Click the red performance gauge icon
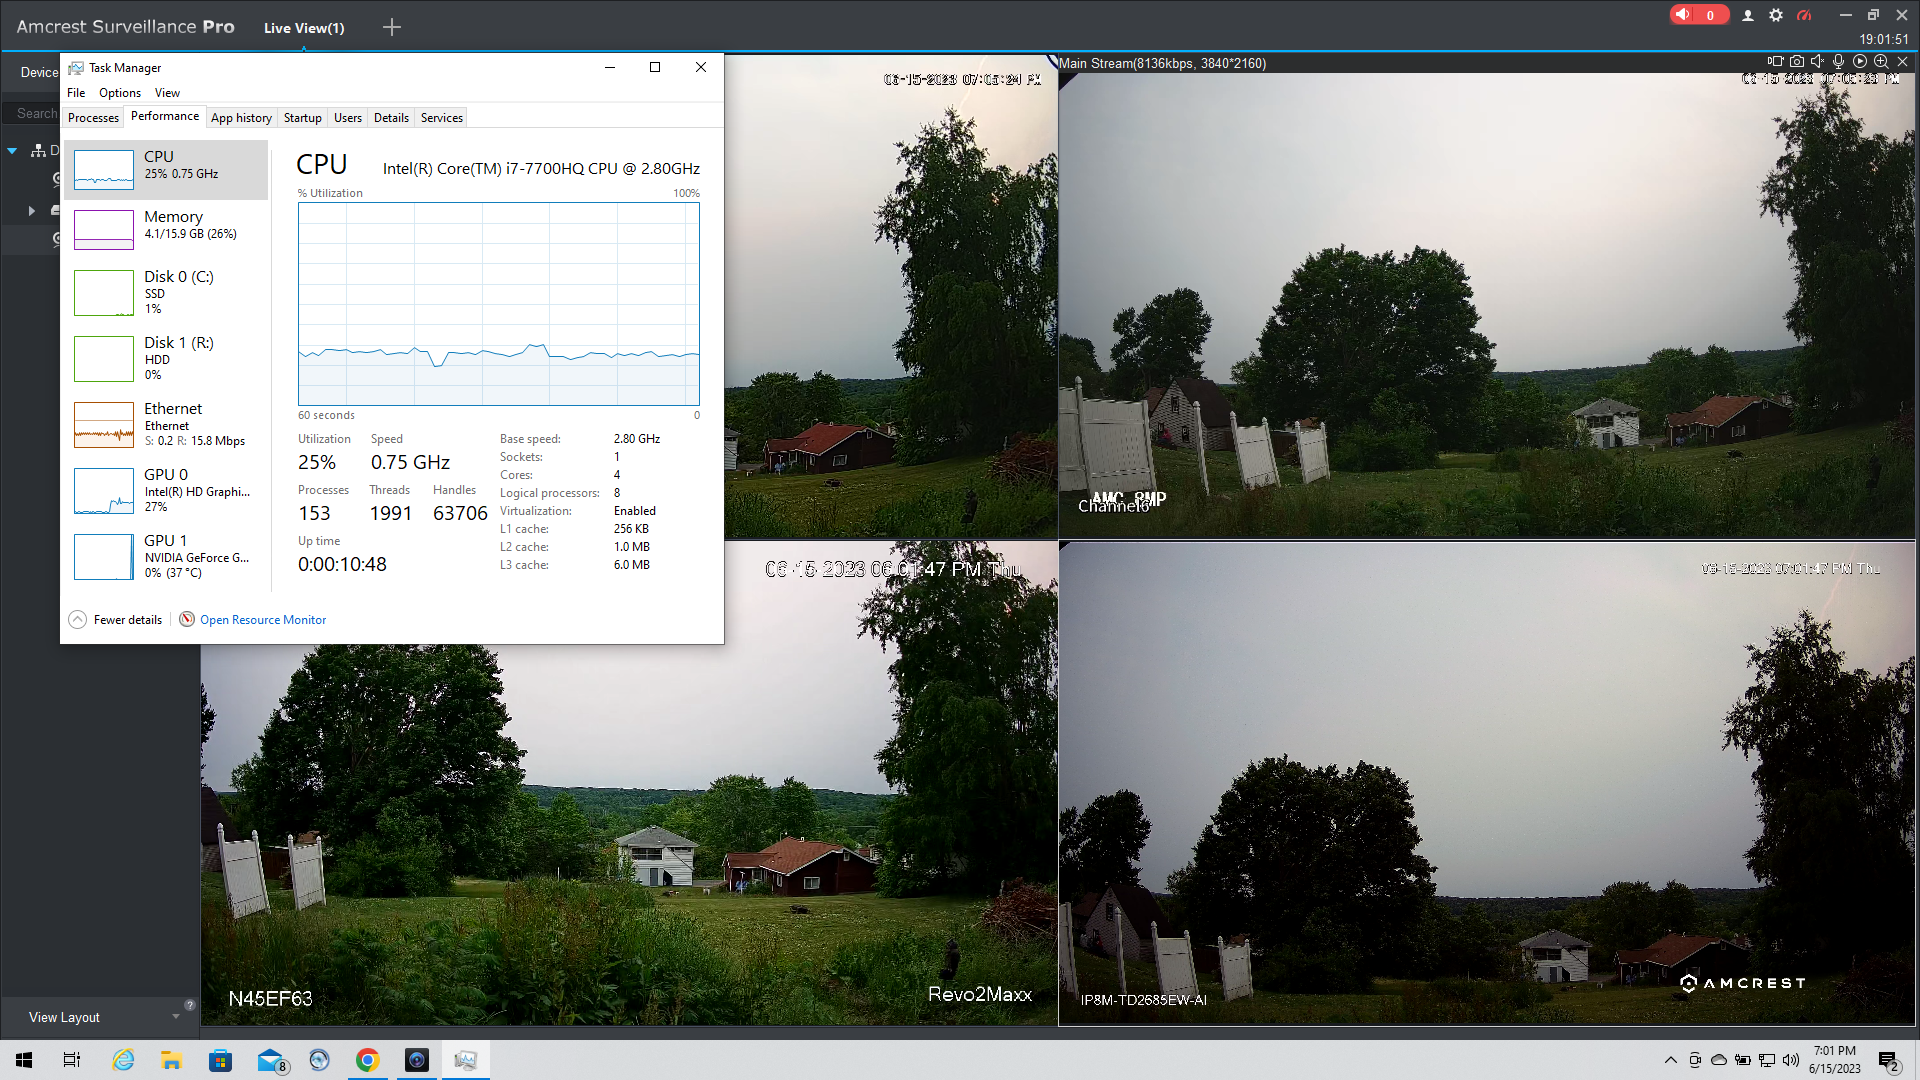1920x1080 pixels. (x=1804, y=15)
